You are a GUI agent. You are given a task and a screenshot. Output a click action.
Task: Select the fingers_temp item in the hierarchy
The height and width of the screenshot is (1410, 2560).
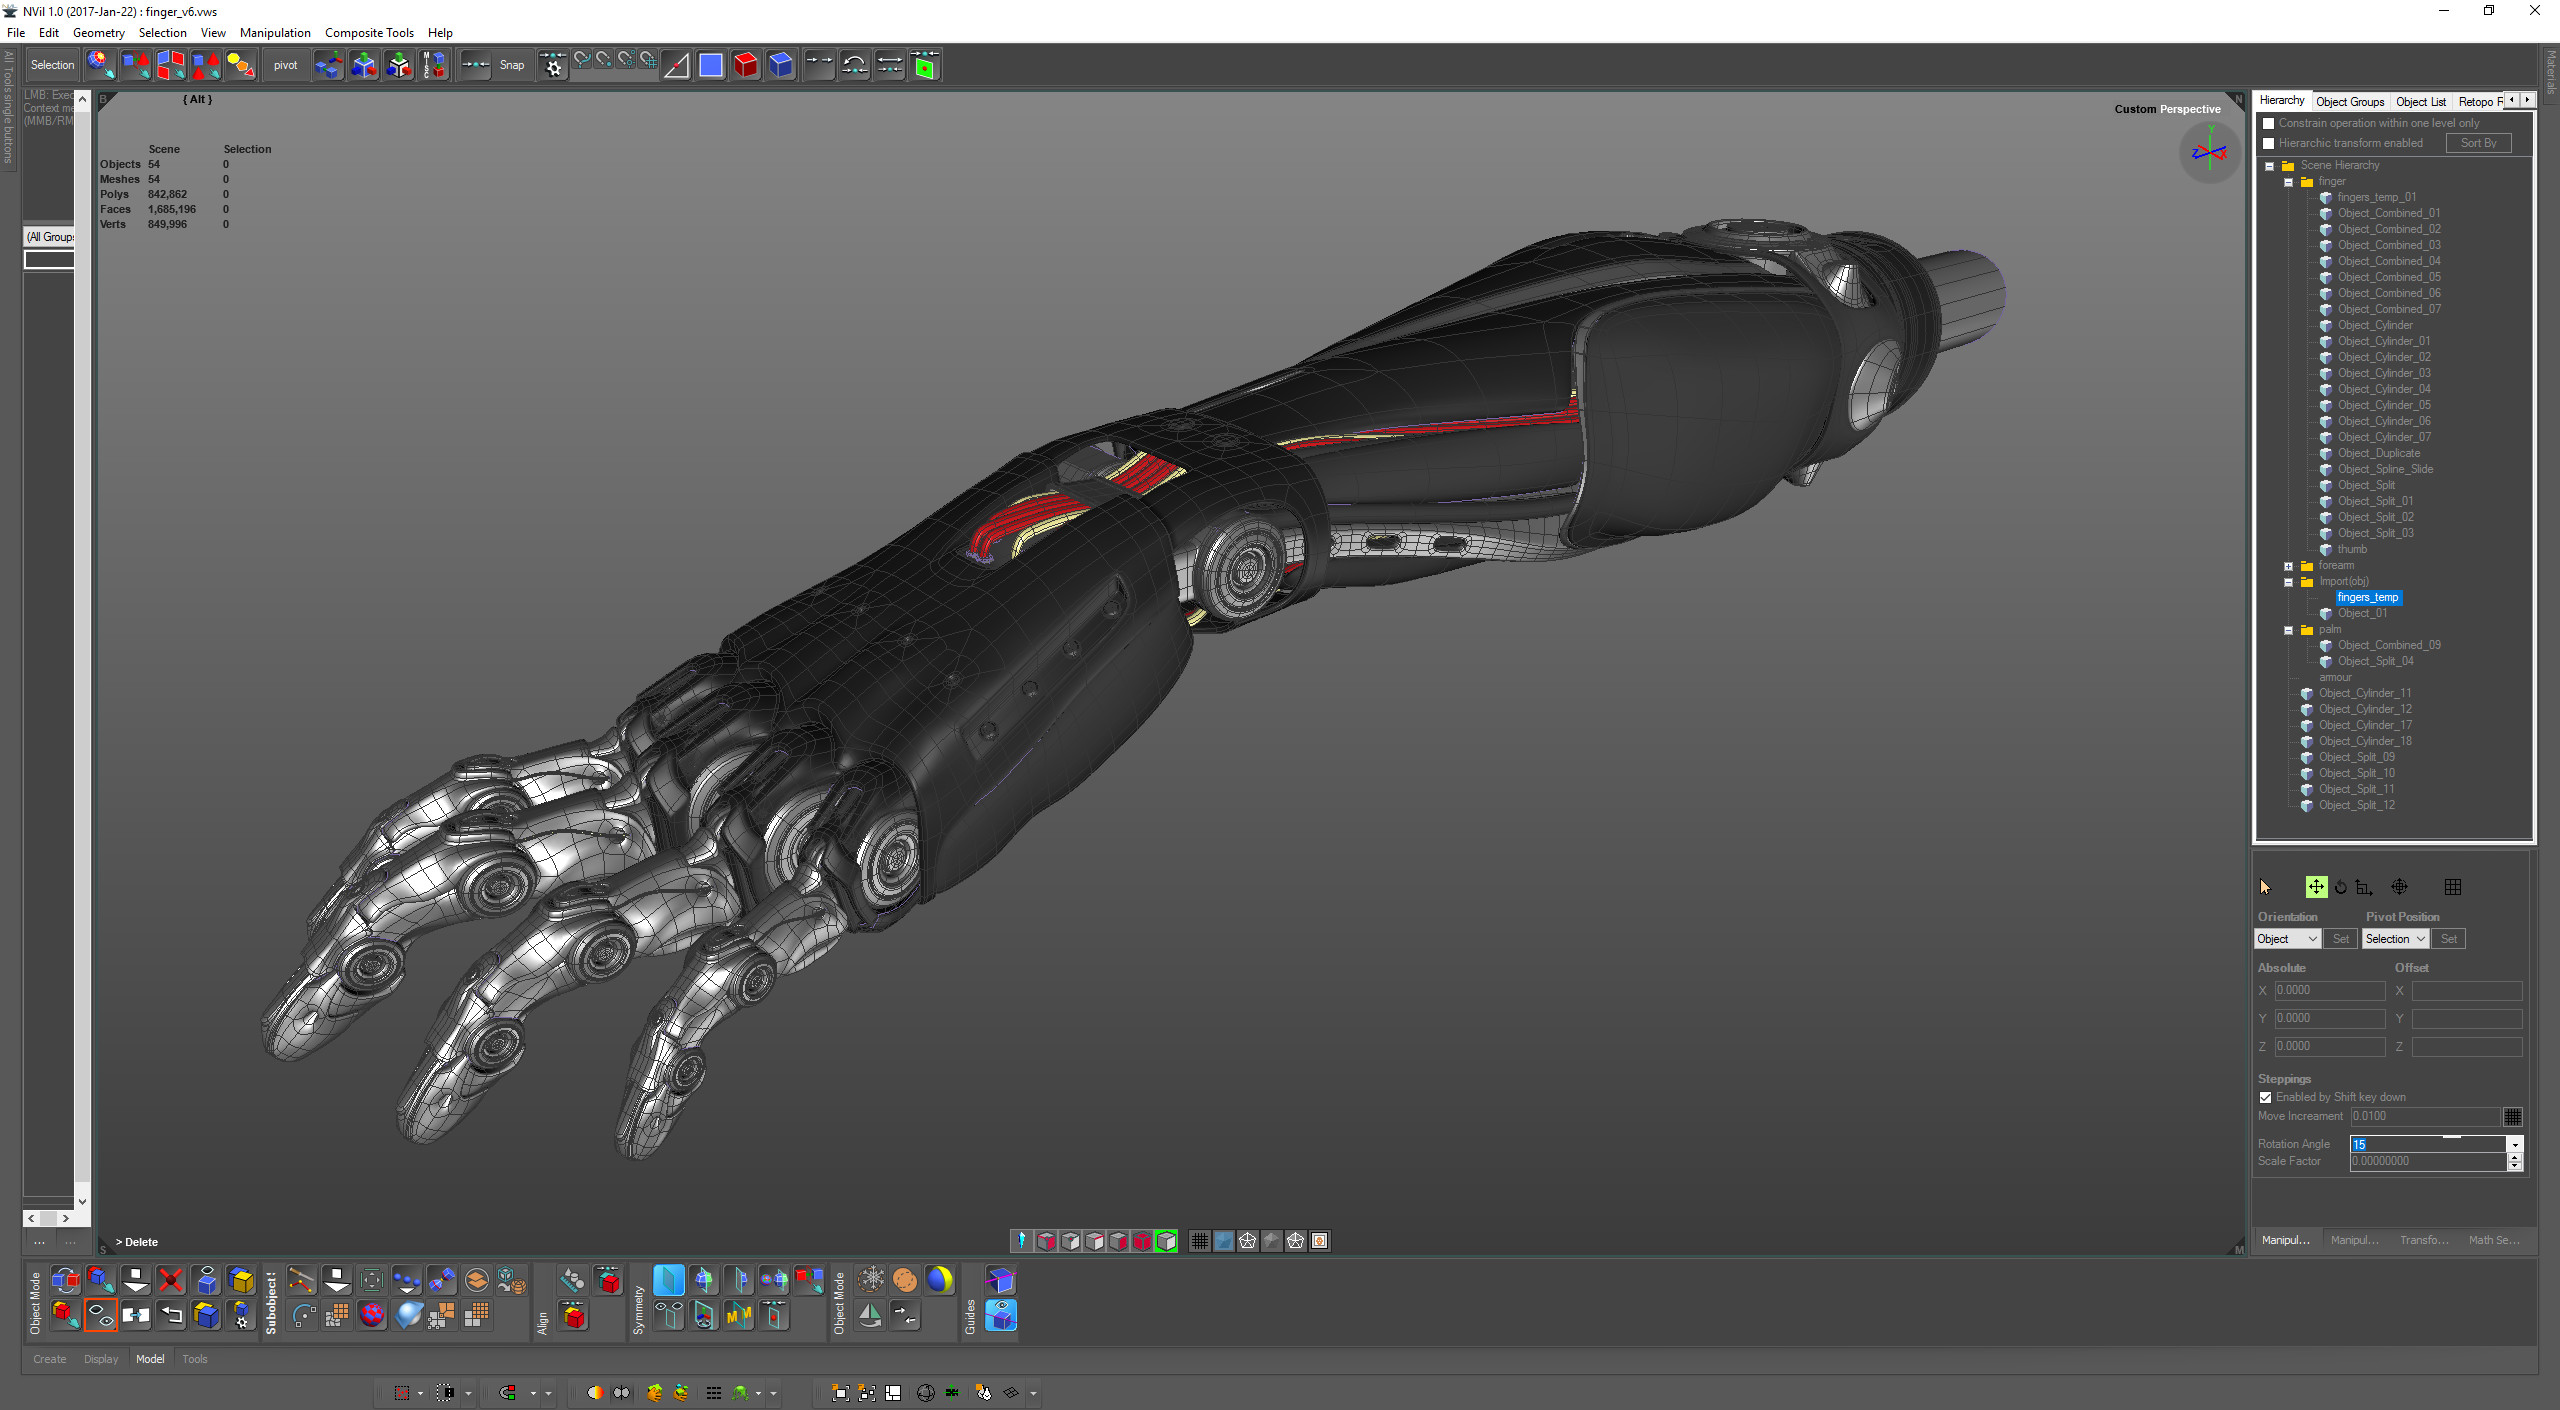(x=2367, y=597)
